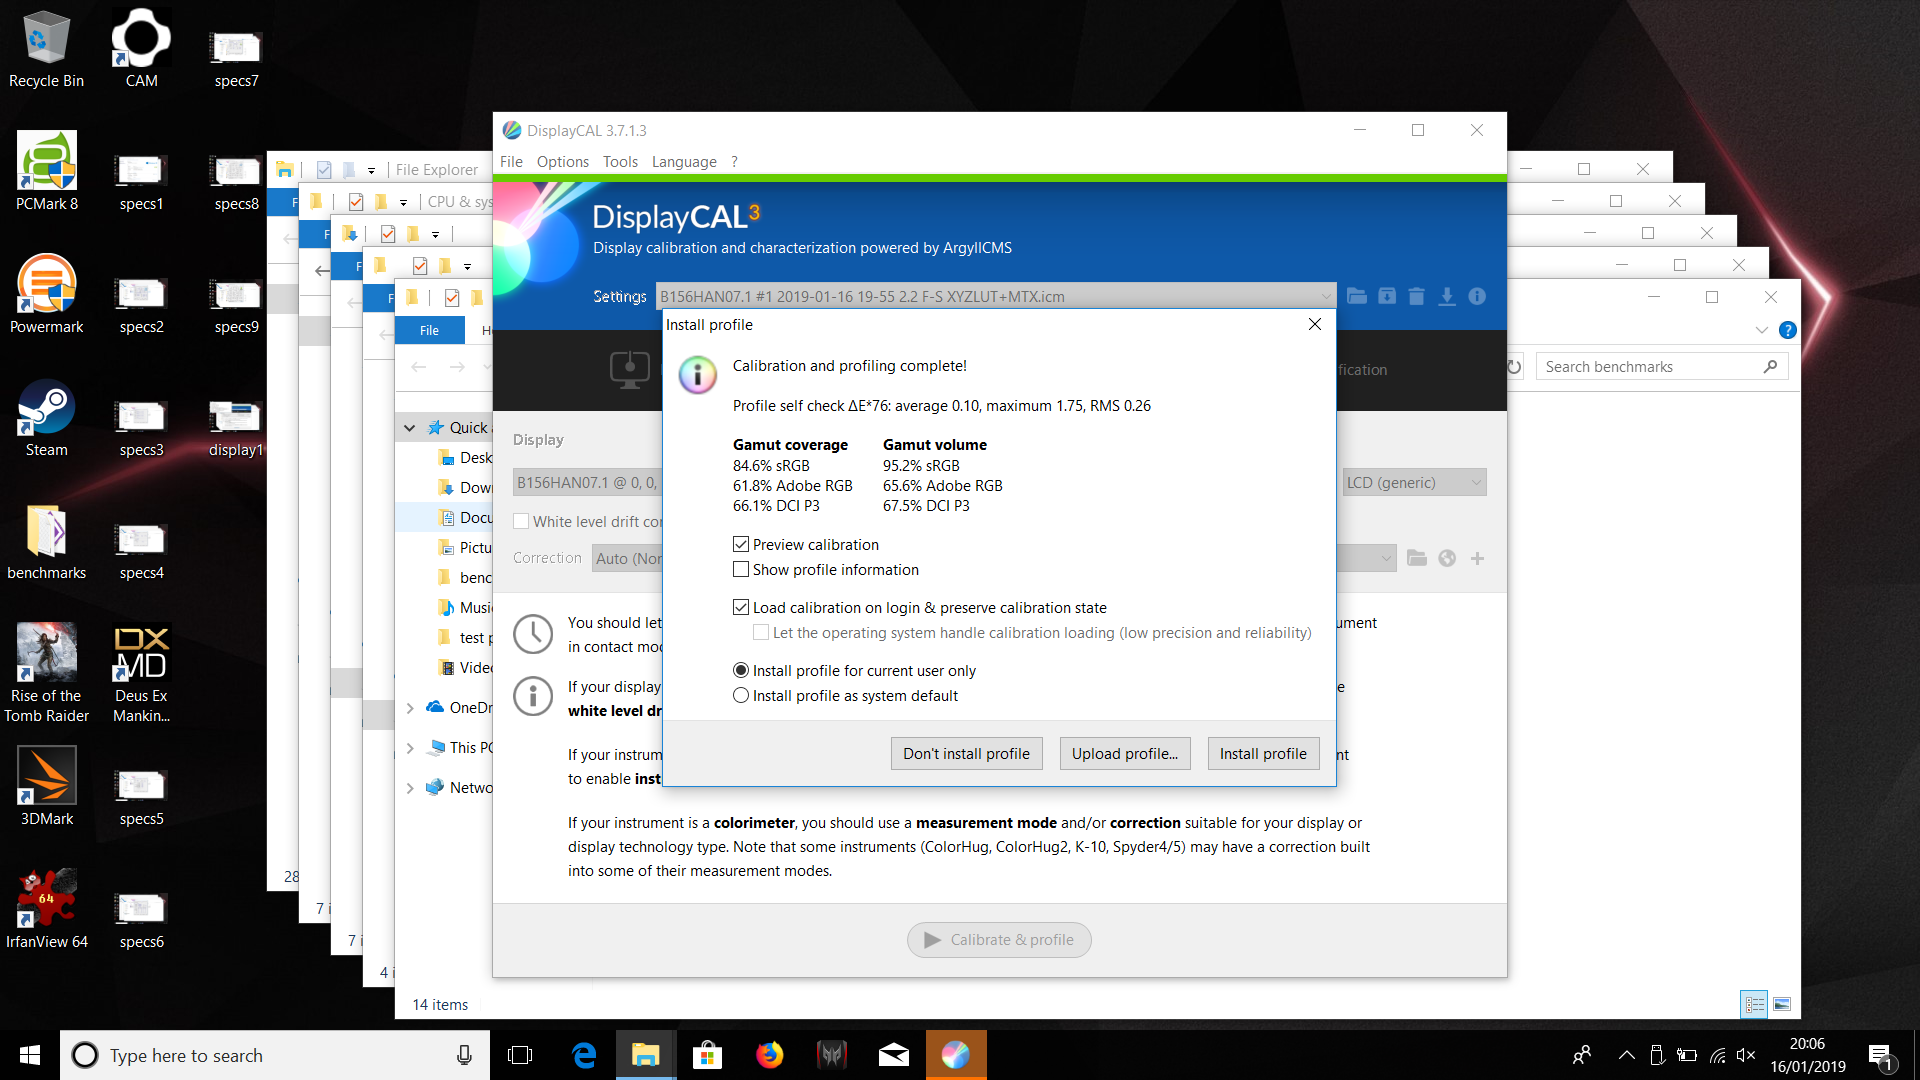
Task: Expand the OneDrive tree node
Action: [410, 707]
